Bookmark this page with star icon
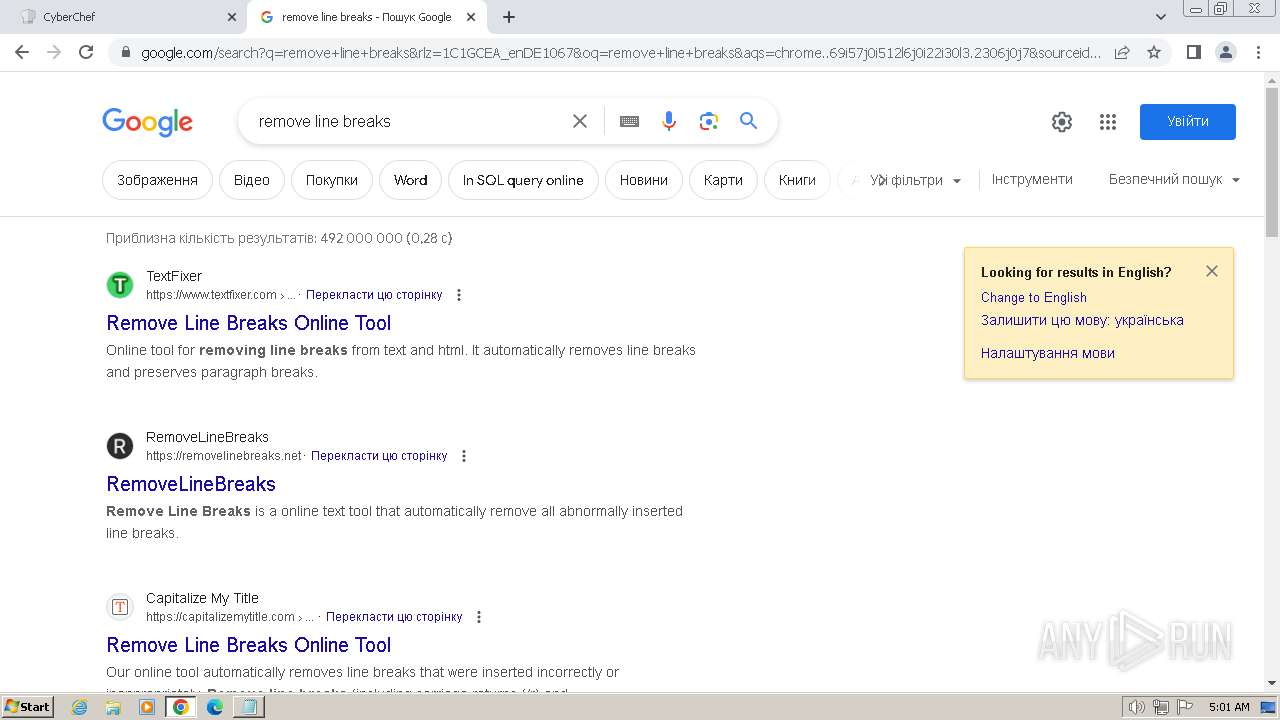1280x720 pixels. tap(1154, 52)
